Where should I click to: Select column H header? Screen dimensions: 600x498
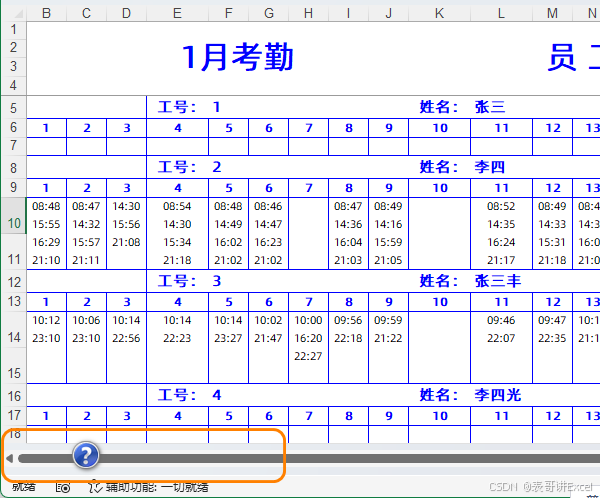[x=308, y=13]
